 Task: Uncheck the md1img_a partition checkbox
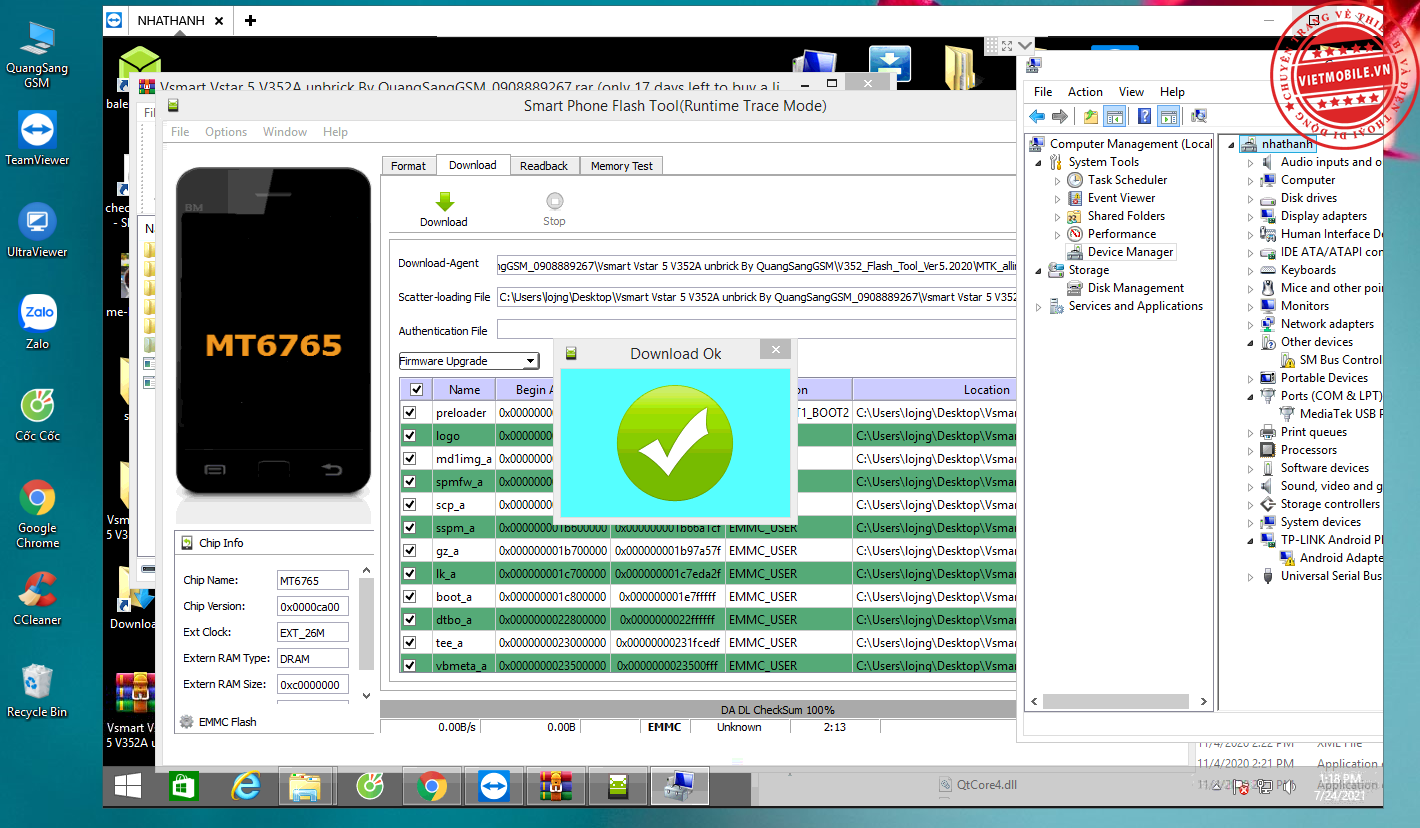click(x=409, y=458)
